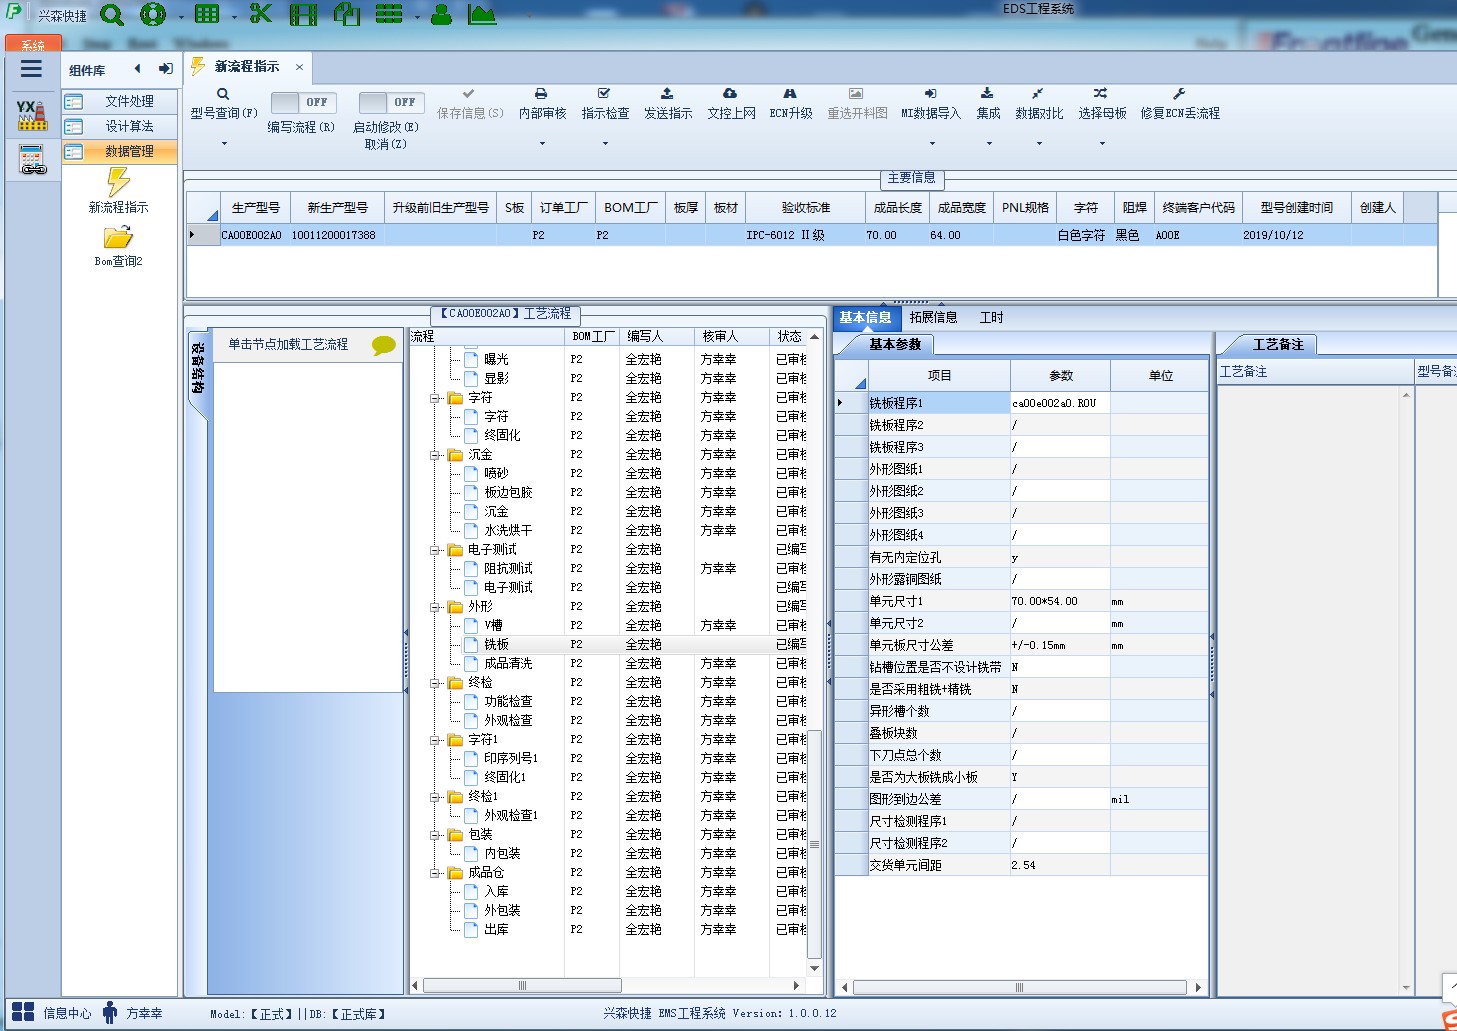Click parameters table horizontal scrollbar
1457x1031 pixels.
[1020, 988]
